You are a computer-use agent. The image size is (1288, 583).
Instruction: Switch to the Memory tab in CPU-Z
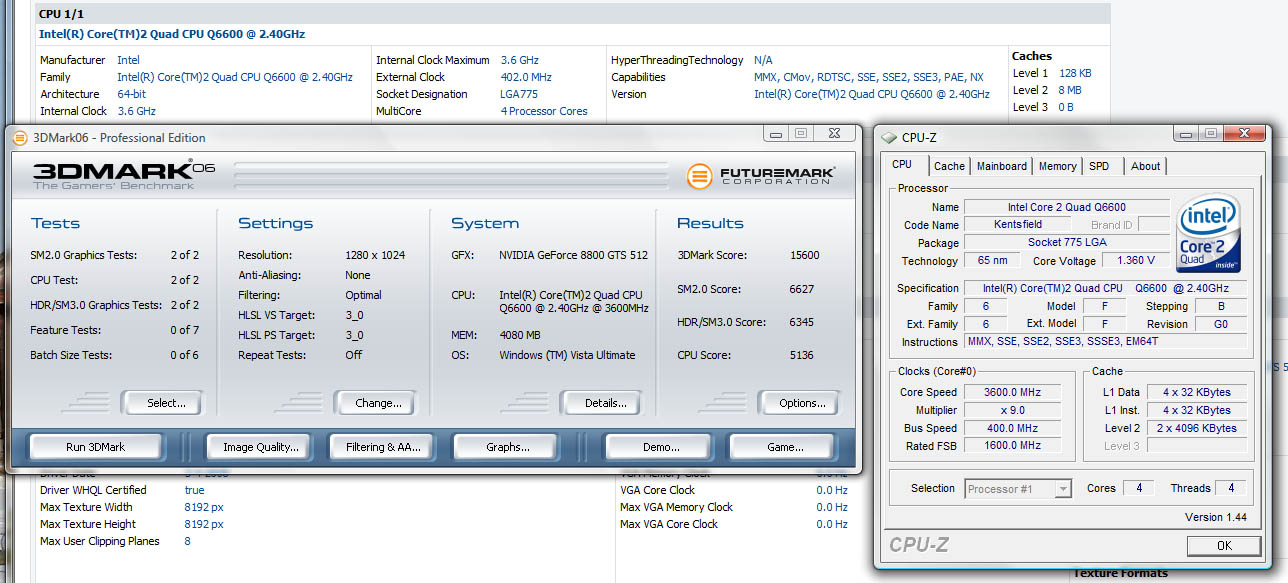1057,166
